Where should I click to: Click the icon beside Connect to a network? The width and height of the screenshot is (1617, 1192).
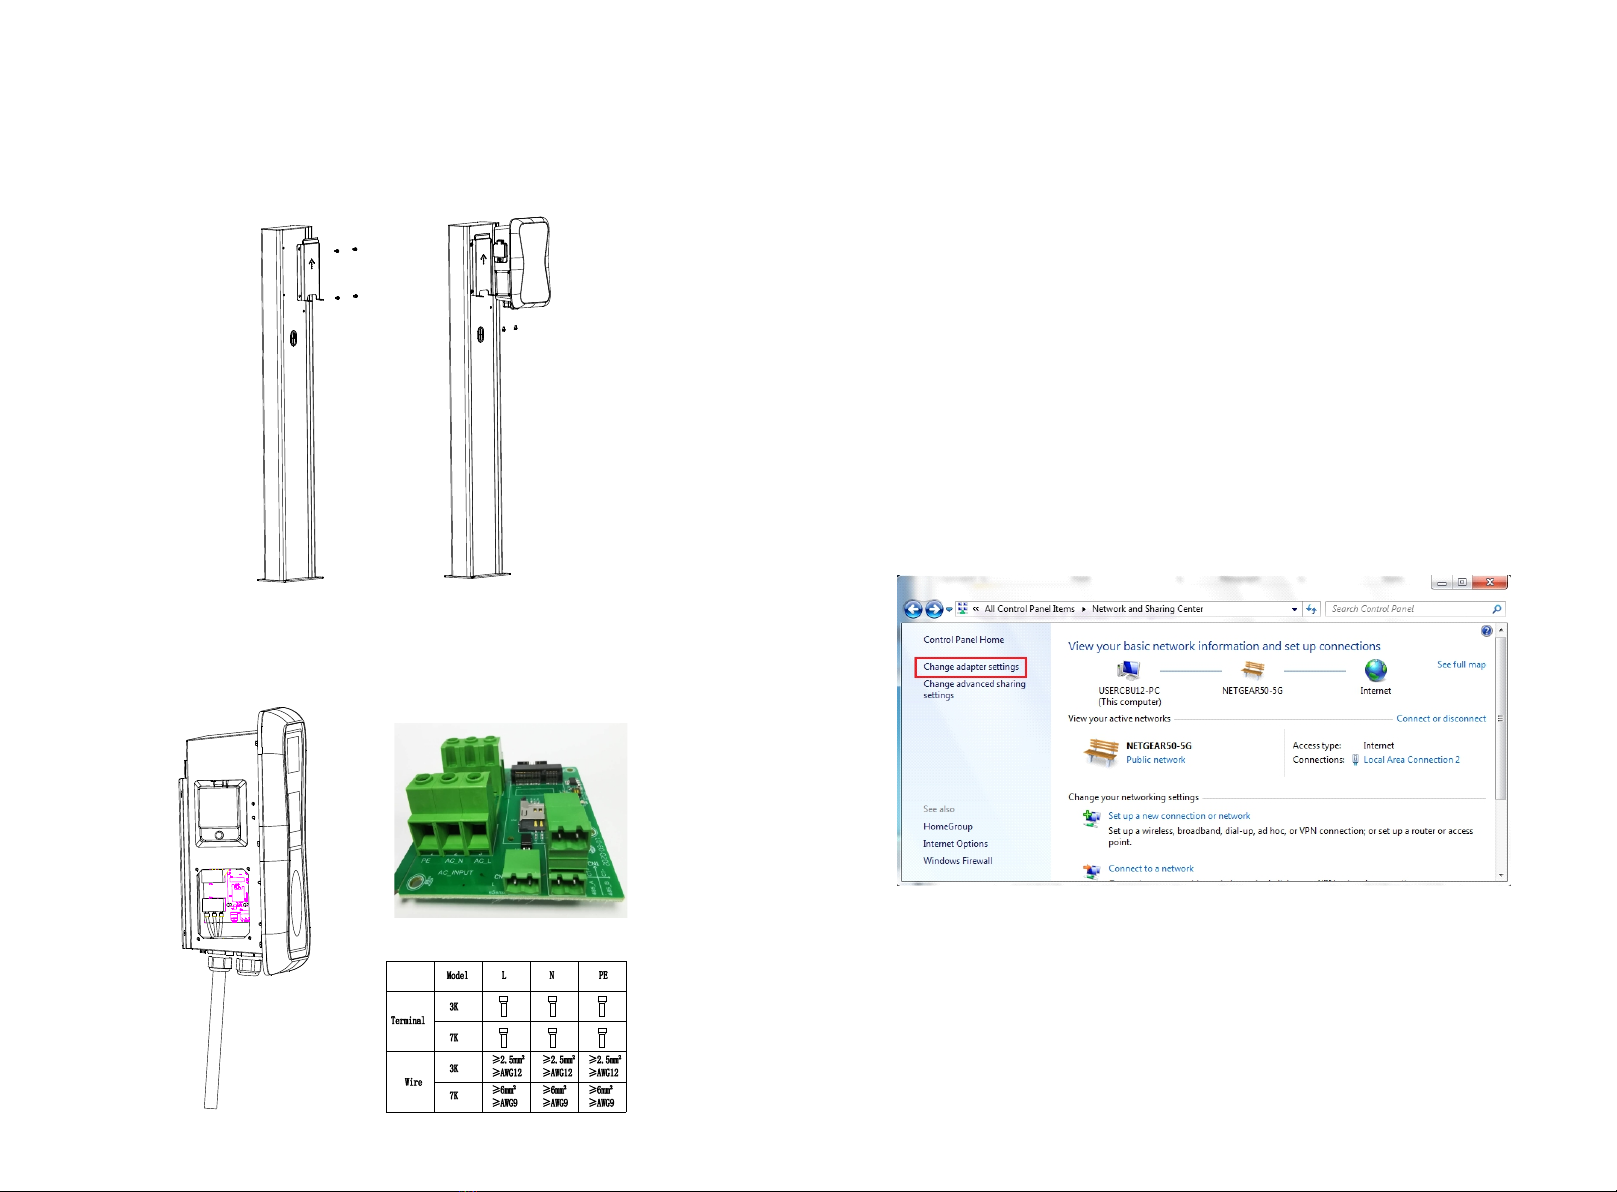point(1091,871)
